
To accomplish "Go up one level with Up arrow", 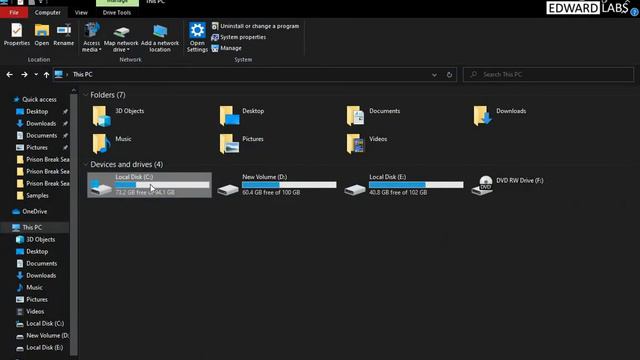I will pos(46,75).
